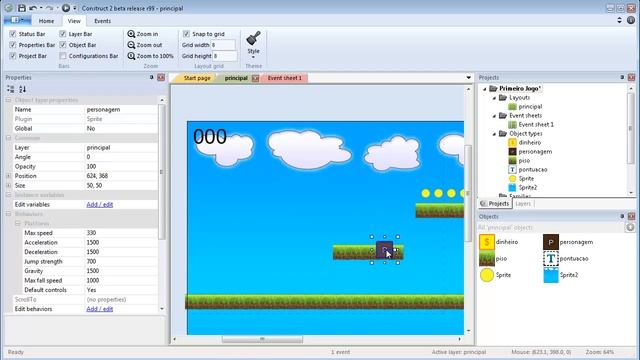Click the pontuacao text object icon

pos(551,259)
